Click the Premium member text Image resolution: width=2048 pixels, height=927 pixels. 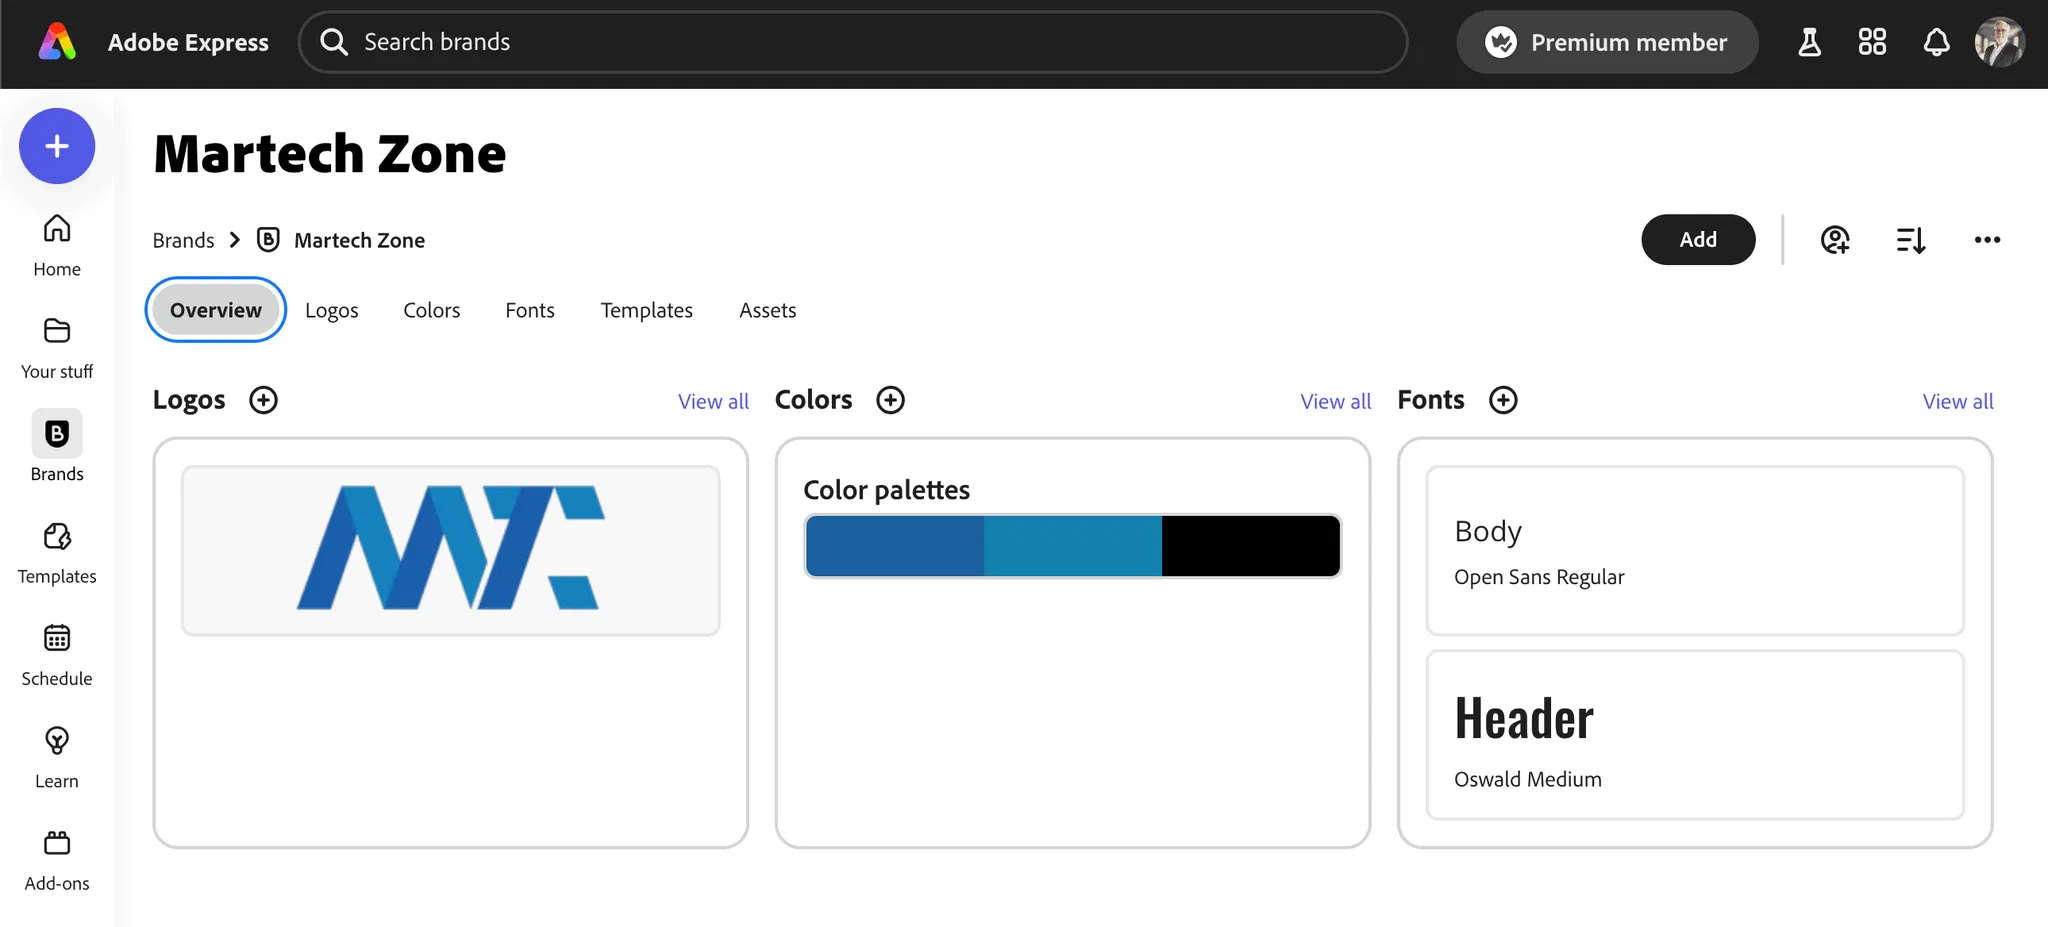(1629, 42)
